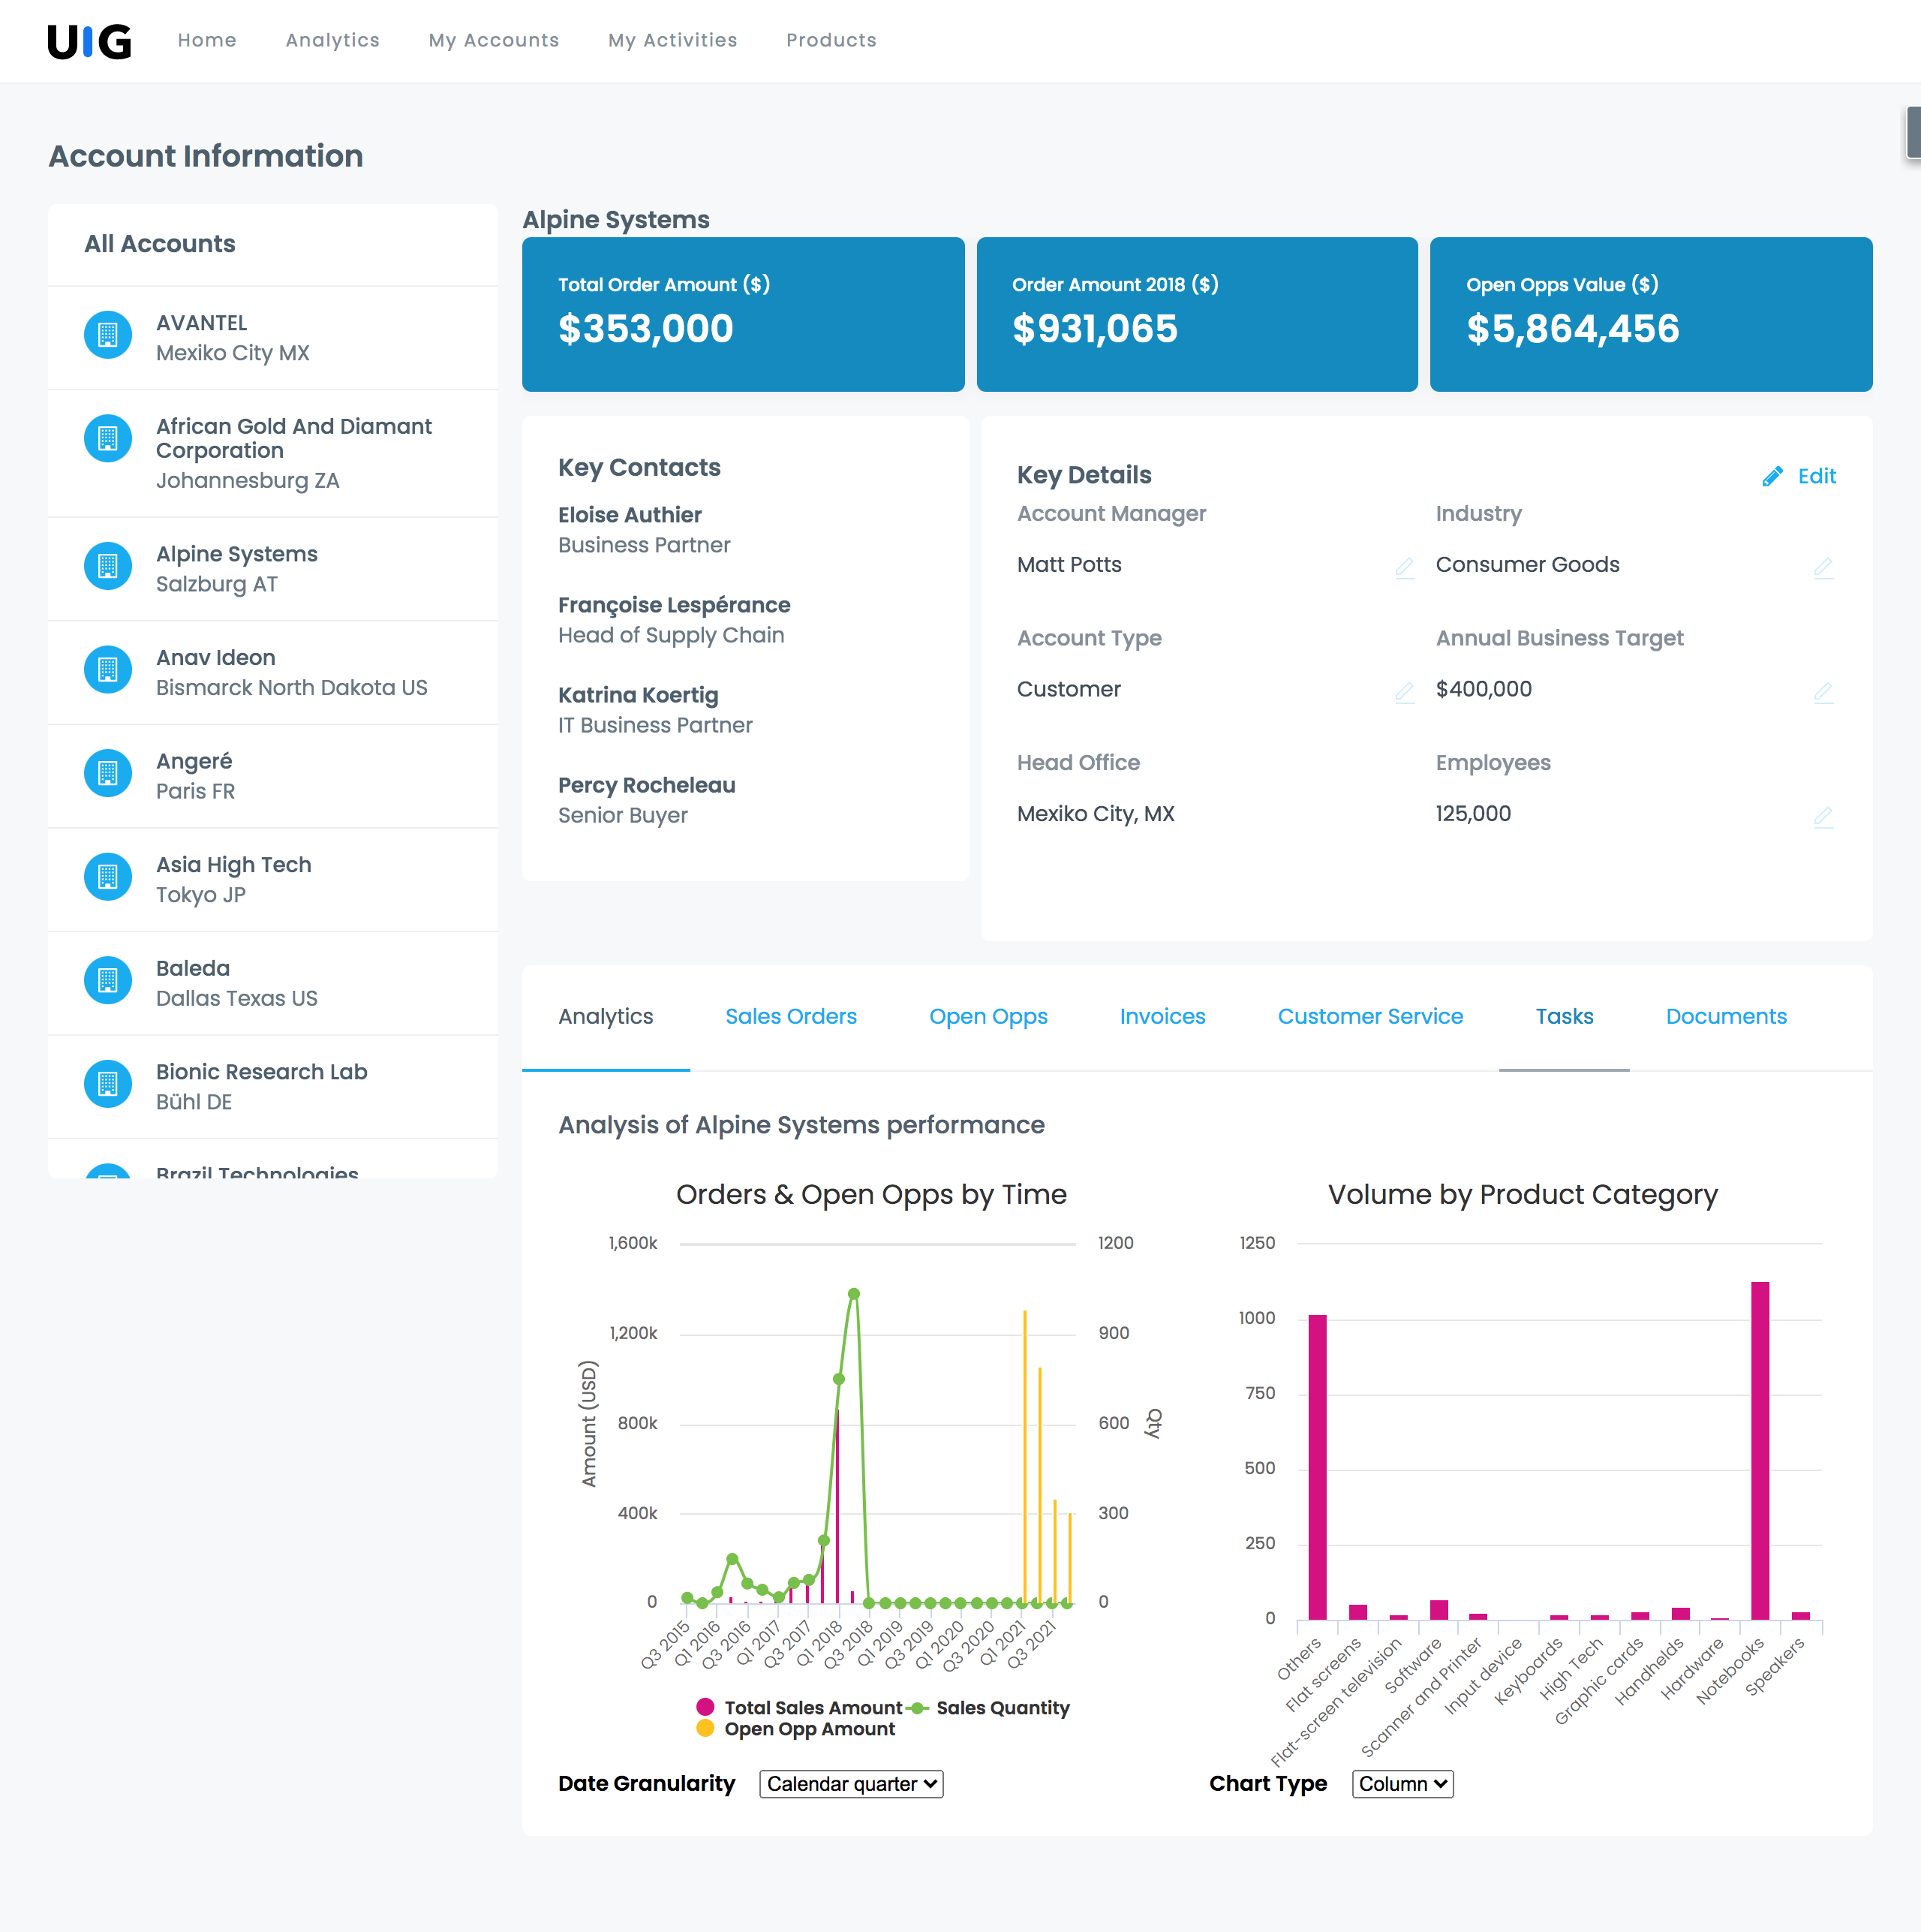Switch to the Customer Service tab

1370,1017
